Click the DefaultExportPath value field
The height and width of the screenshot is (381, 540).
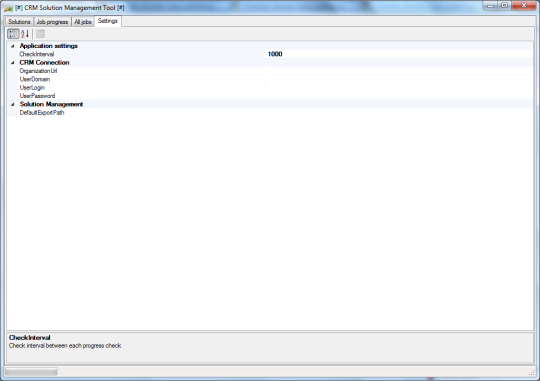tap(399, 113)
